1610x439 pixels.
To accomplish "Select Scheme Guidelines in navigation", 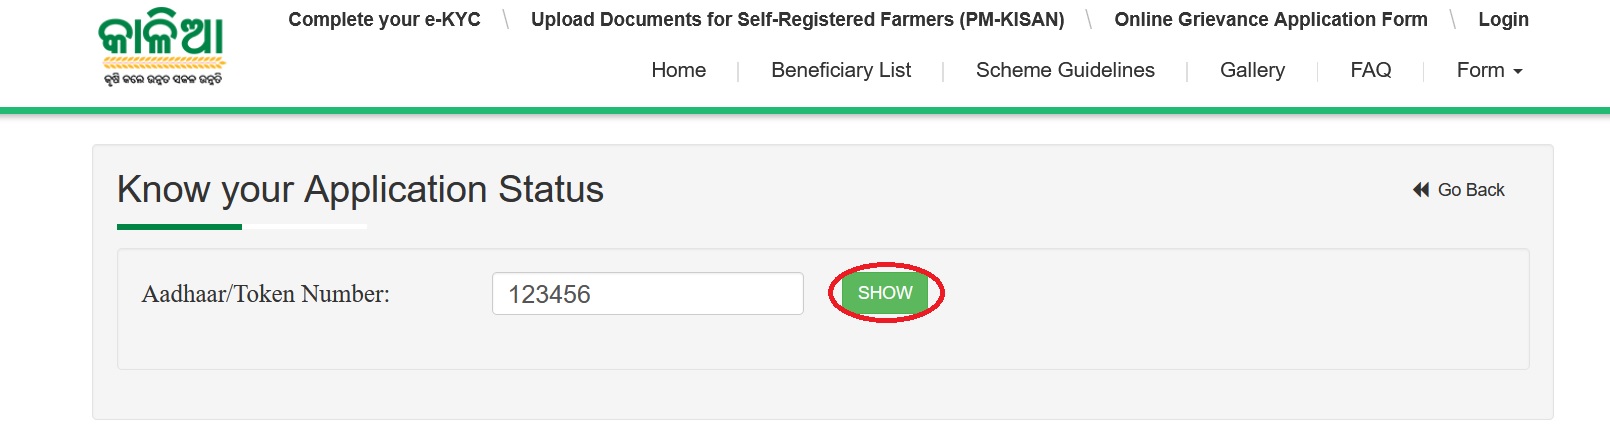I will (x=1065, y=70).
